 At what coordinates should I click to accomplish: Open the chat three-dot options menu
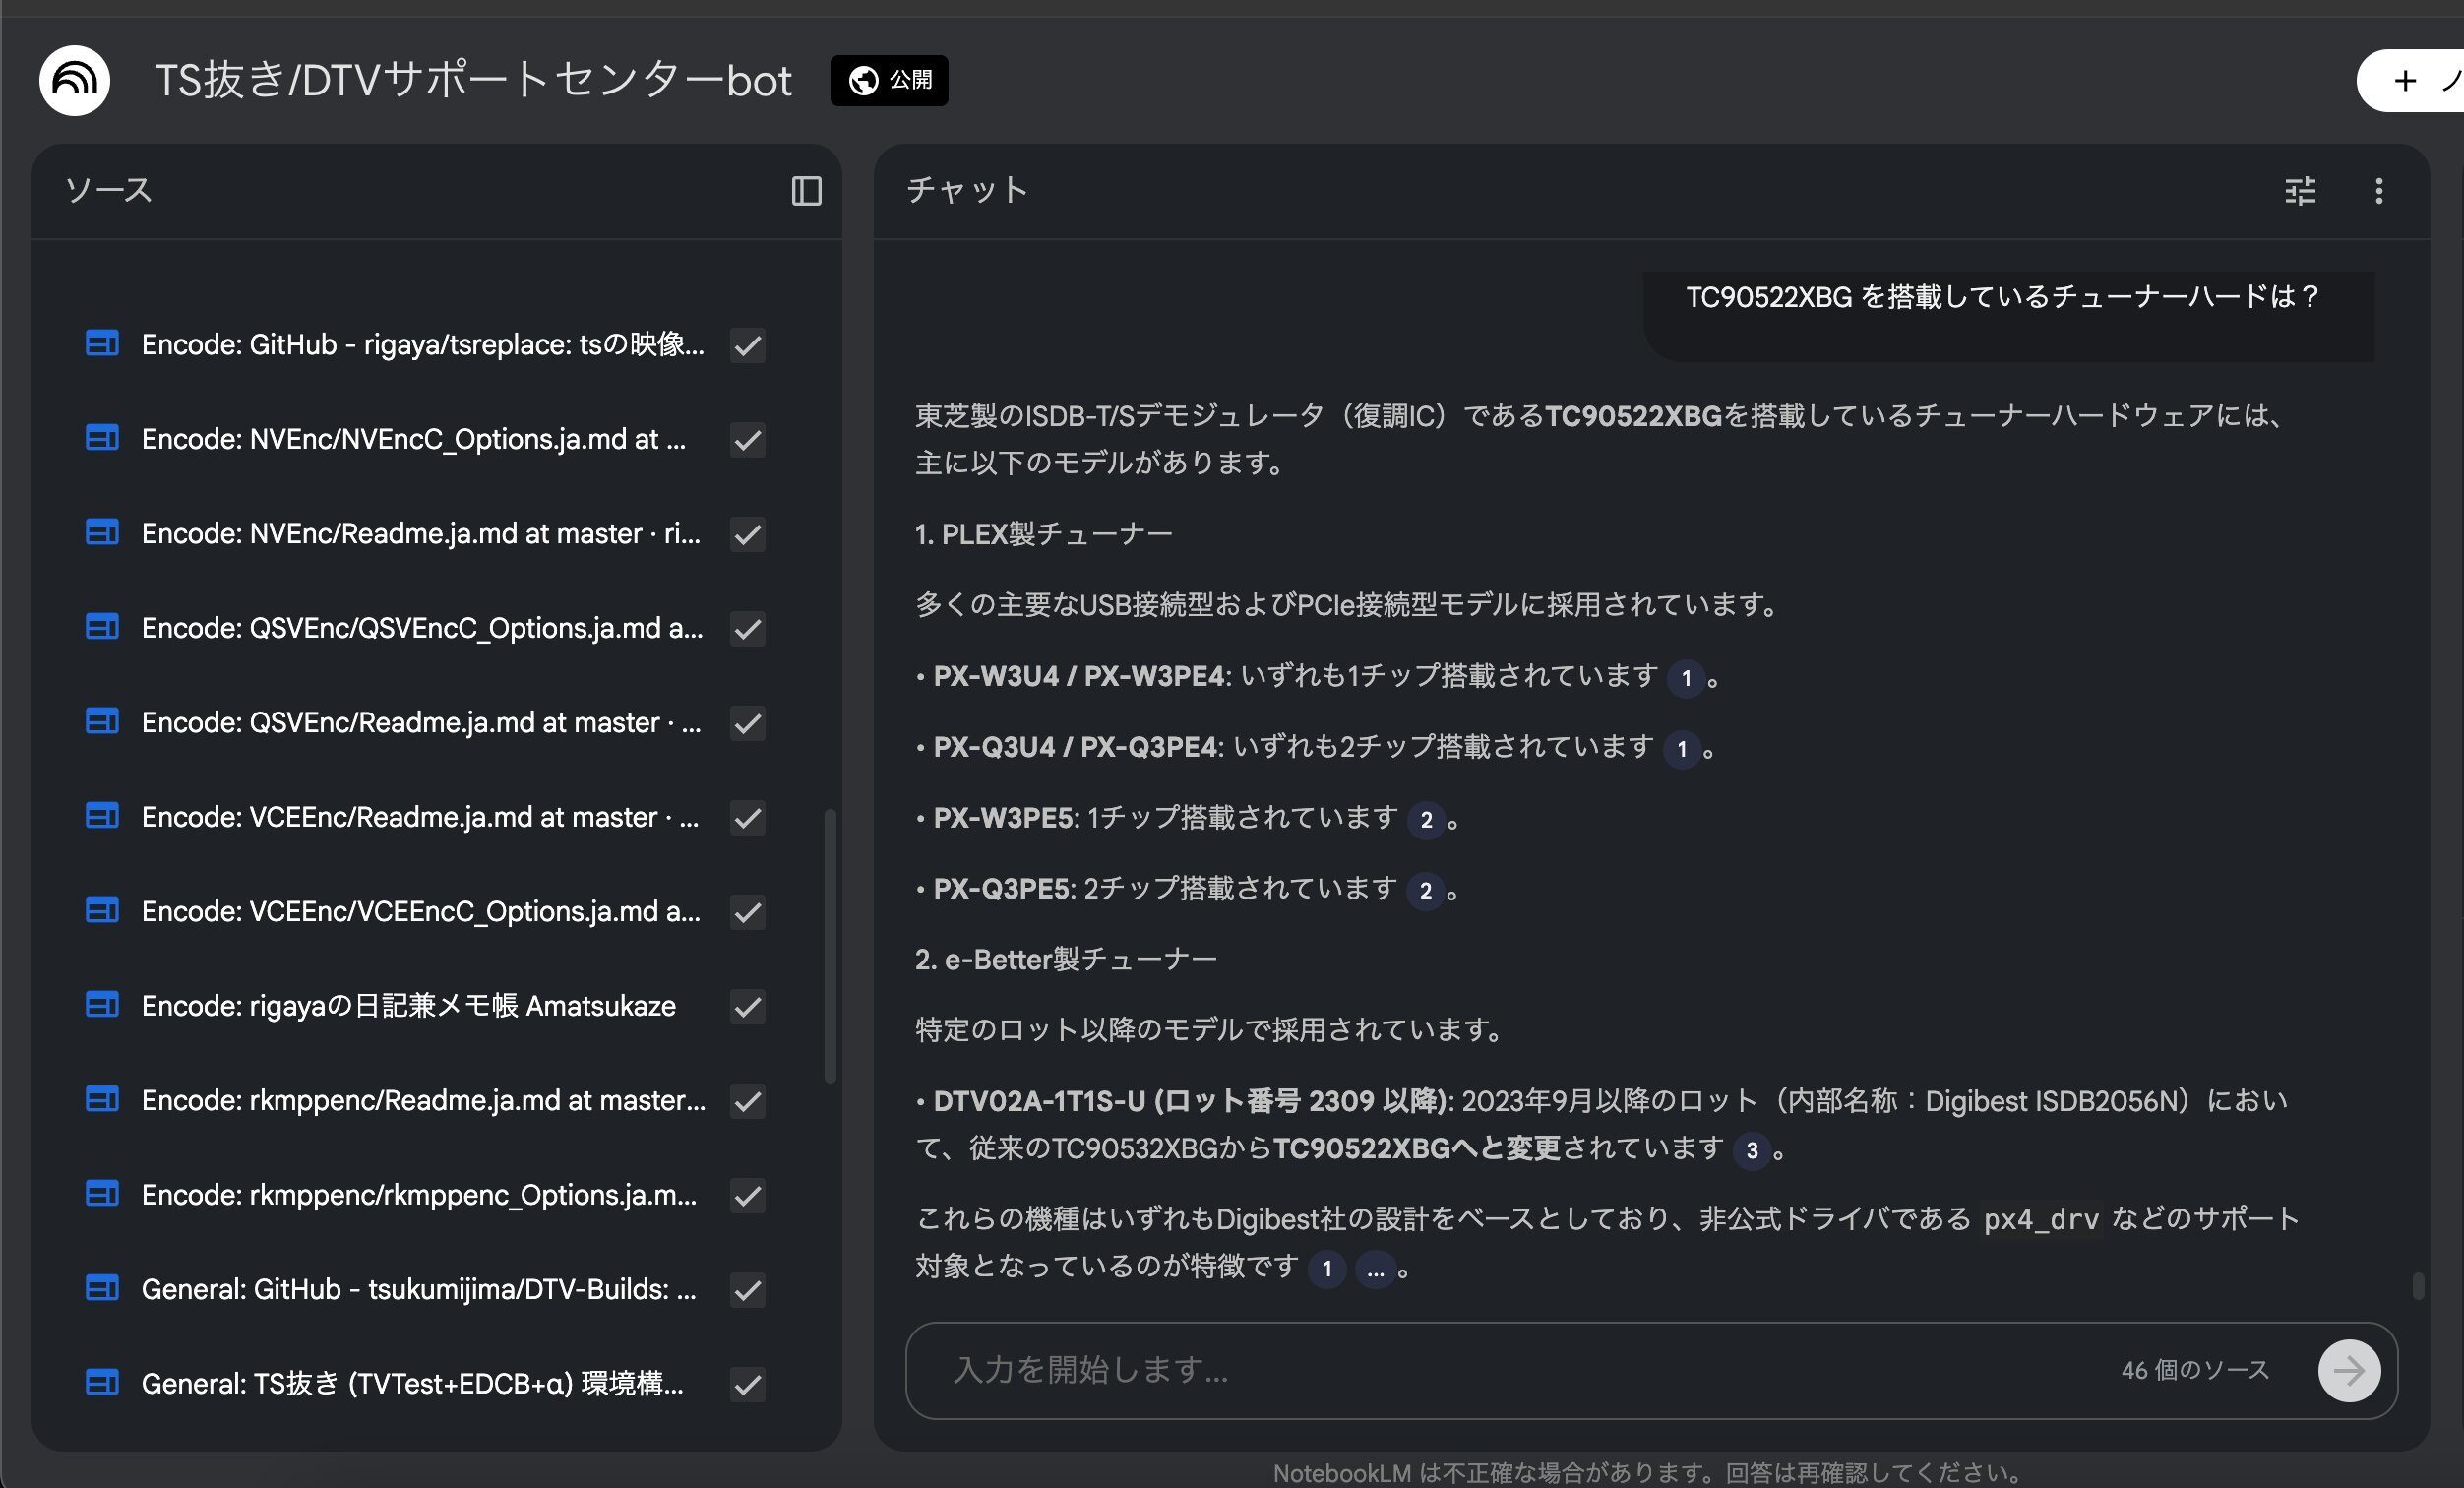click(x=2379, y=190)
